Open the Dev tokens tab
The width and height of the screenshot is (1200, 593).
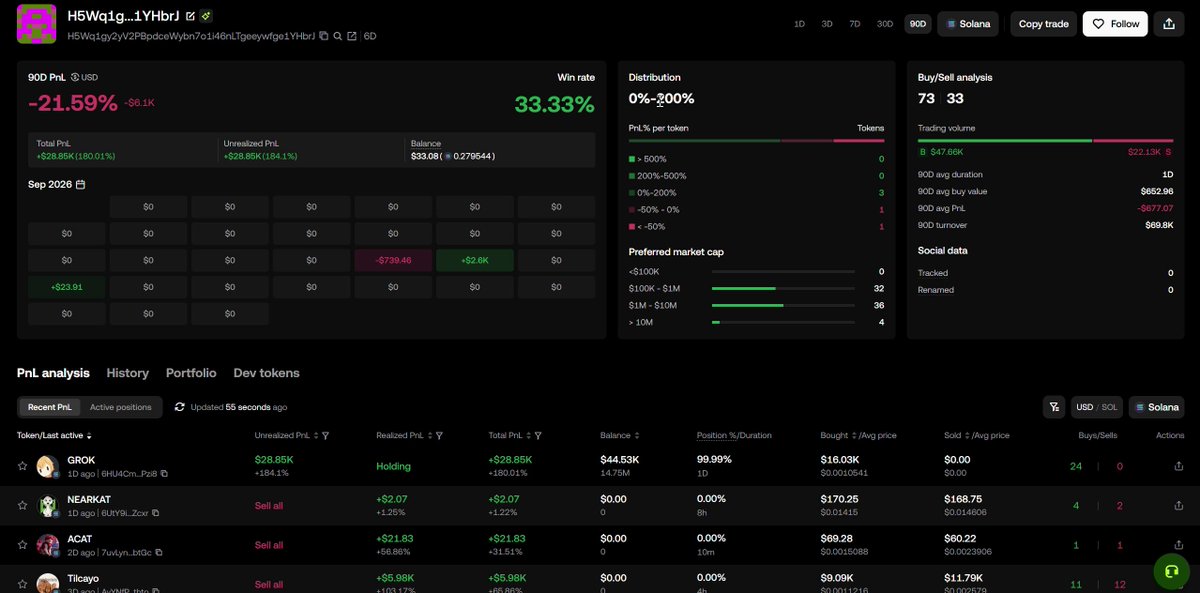tap(266, 373)
